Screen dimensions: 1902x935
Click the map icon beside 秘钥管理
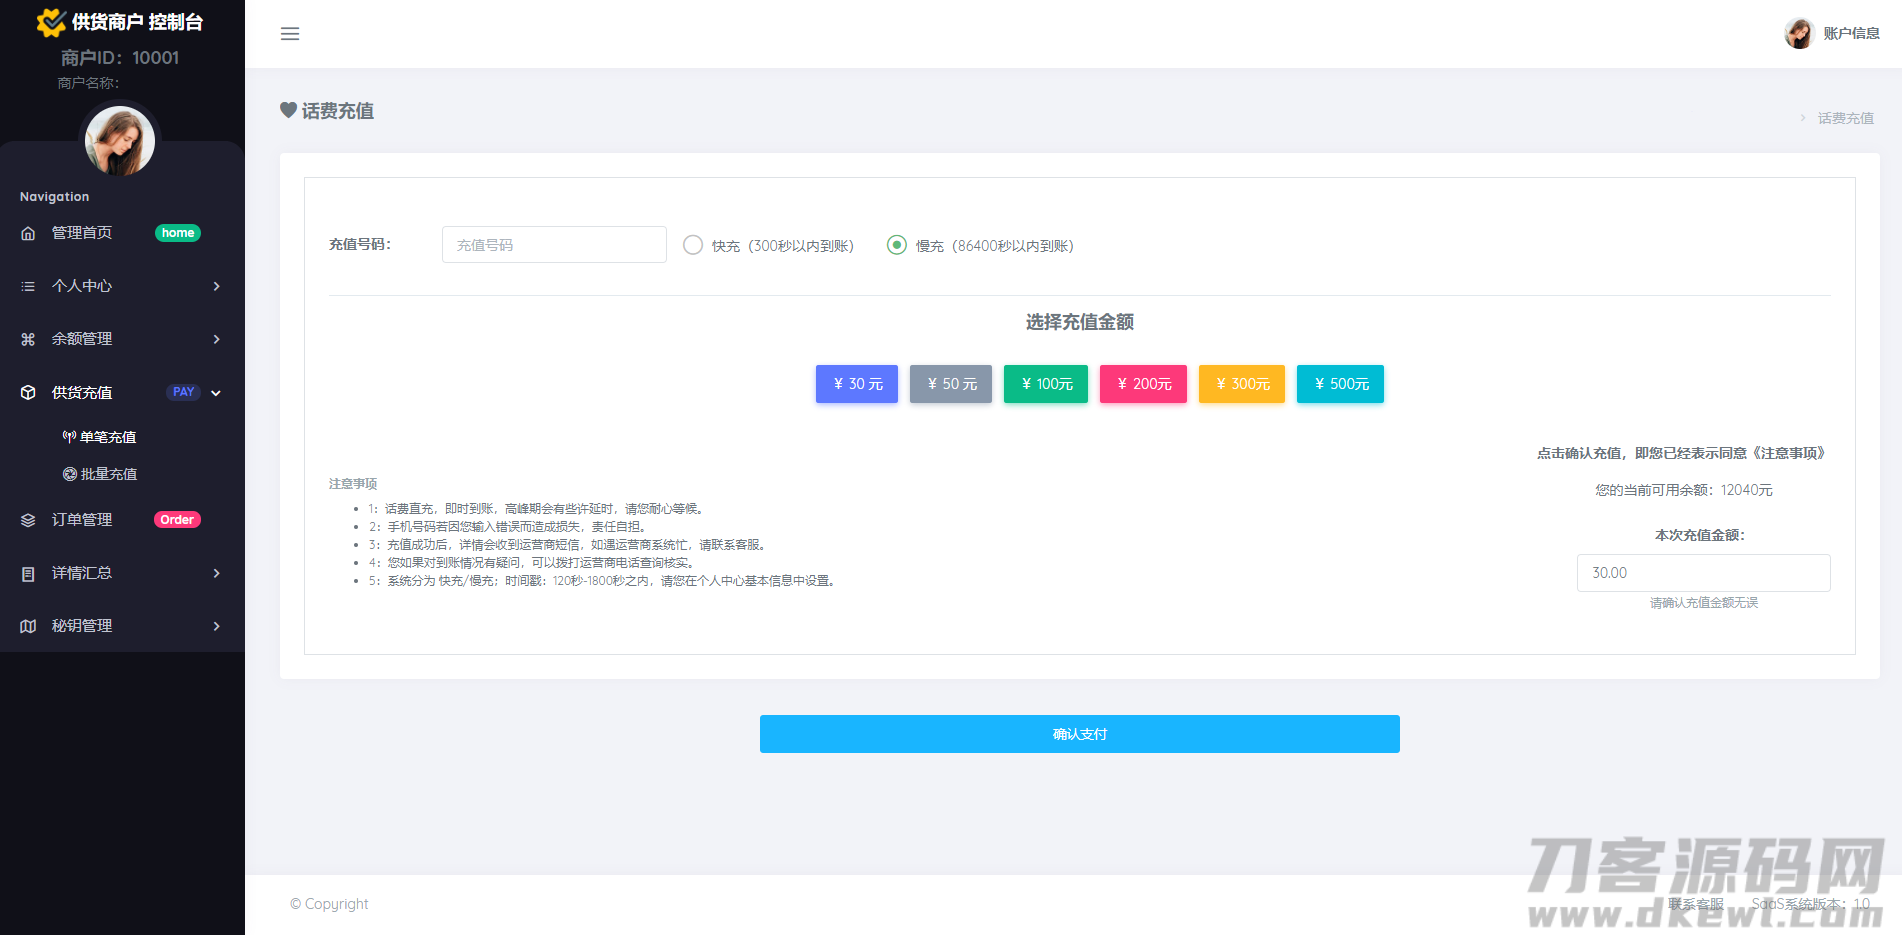coord(28,626)
